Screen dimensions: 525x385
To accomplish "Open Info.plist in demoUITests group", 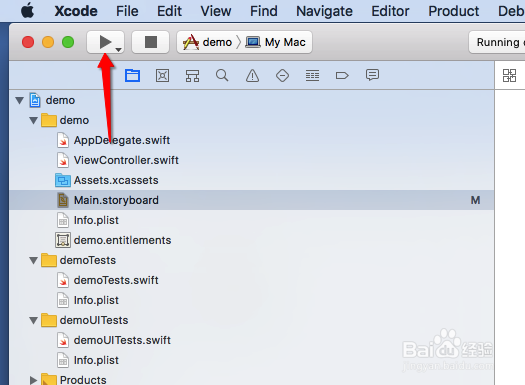I will click(x=252, y=360).
